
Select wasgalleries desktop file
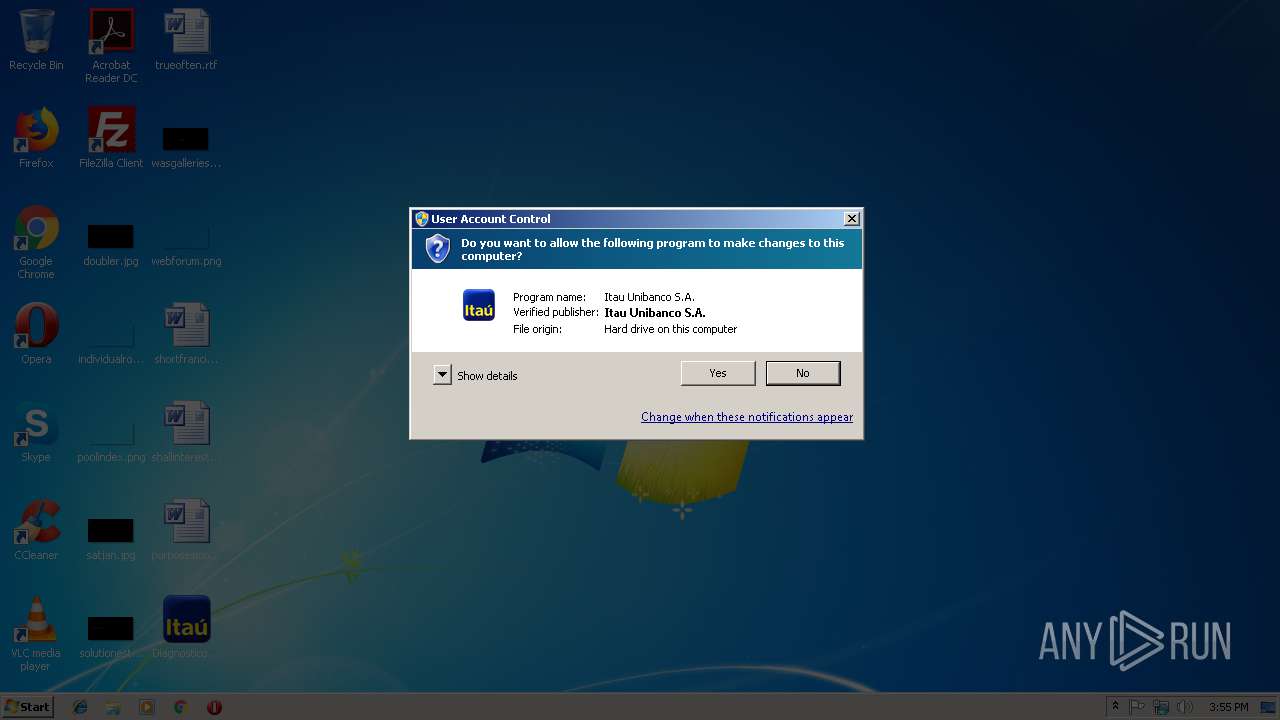[186, 146]
